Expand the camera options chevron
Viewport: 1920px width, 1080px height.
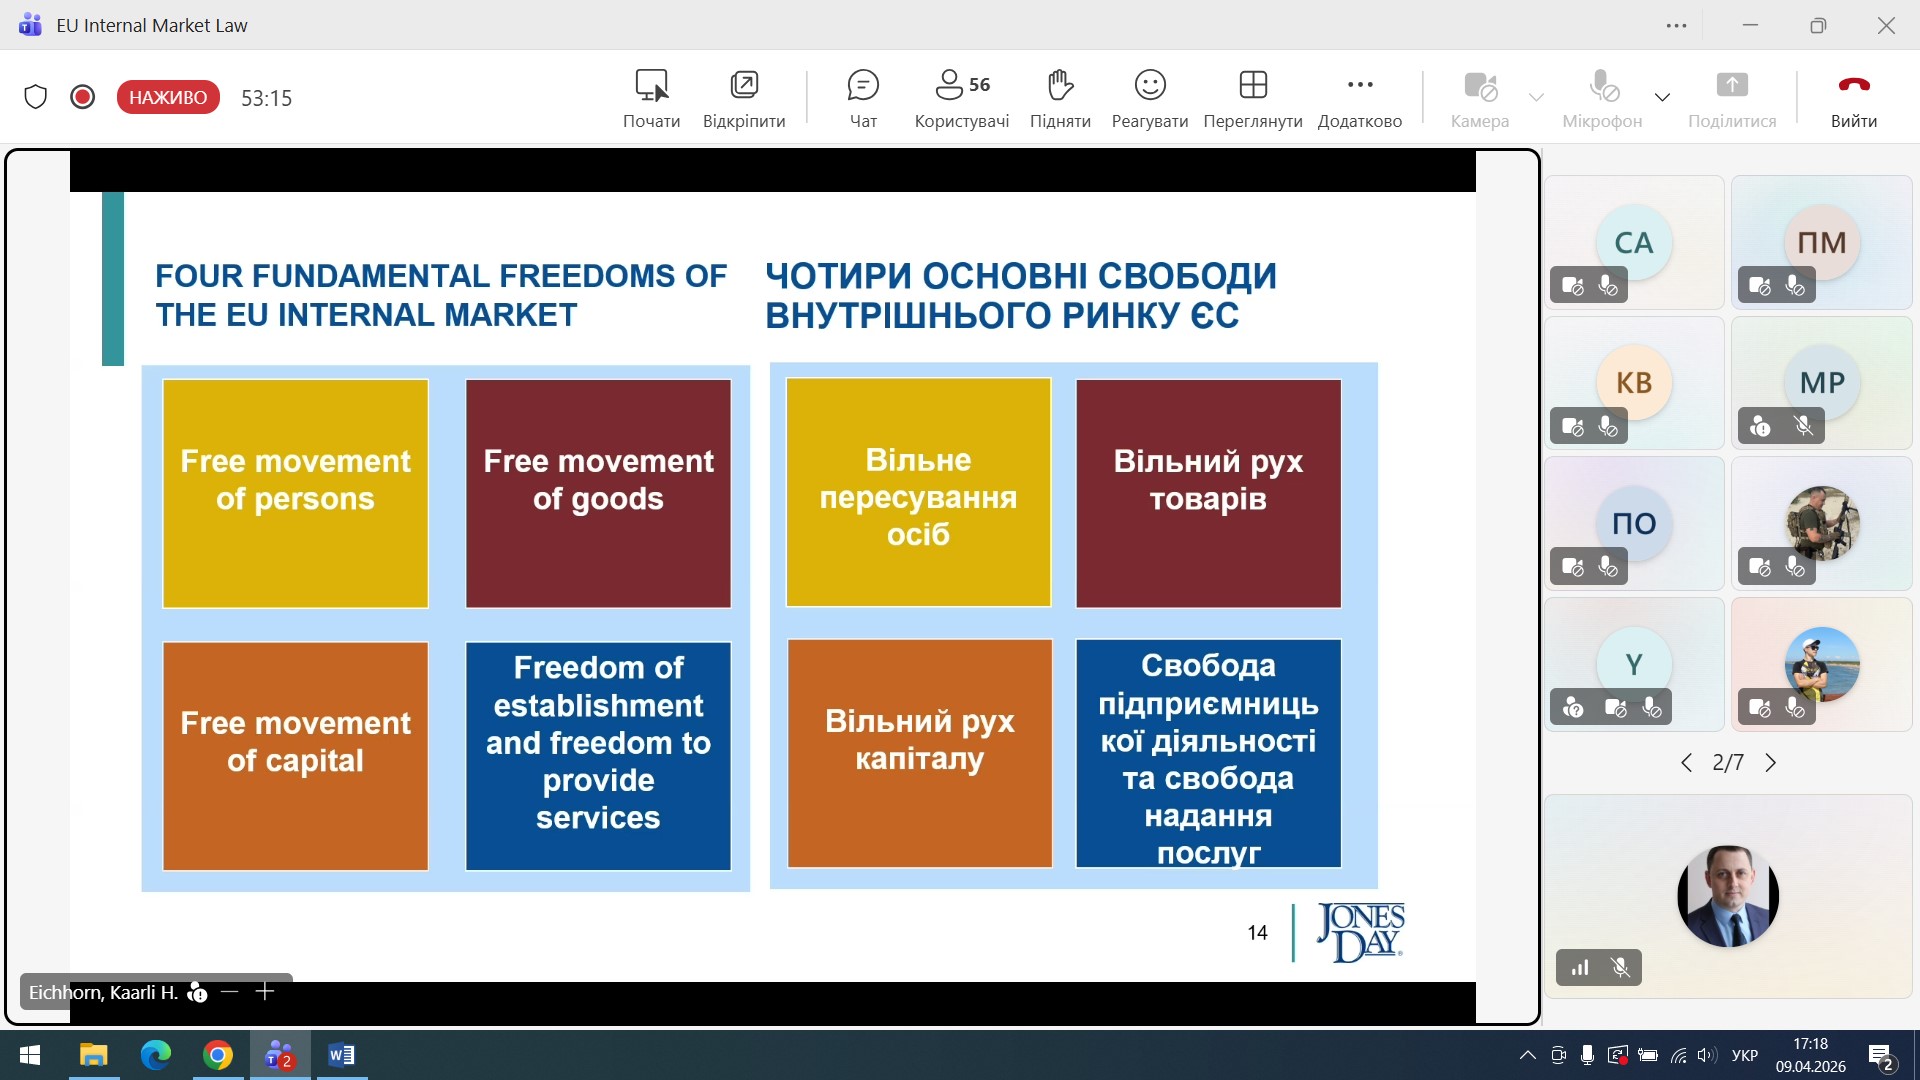(1536, 97)
